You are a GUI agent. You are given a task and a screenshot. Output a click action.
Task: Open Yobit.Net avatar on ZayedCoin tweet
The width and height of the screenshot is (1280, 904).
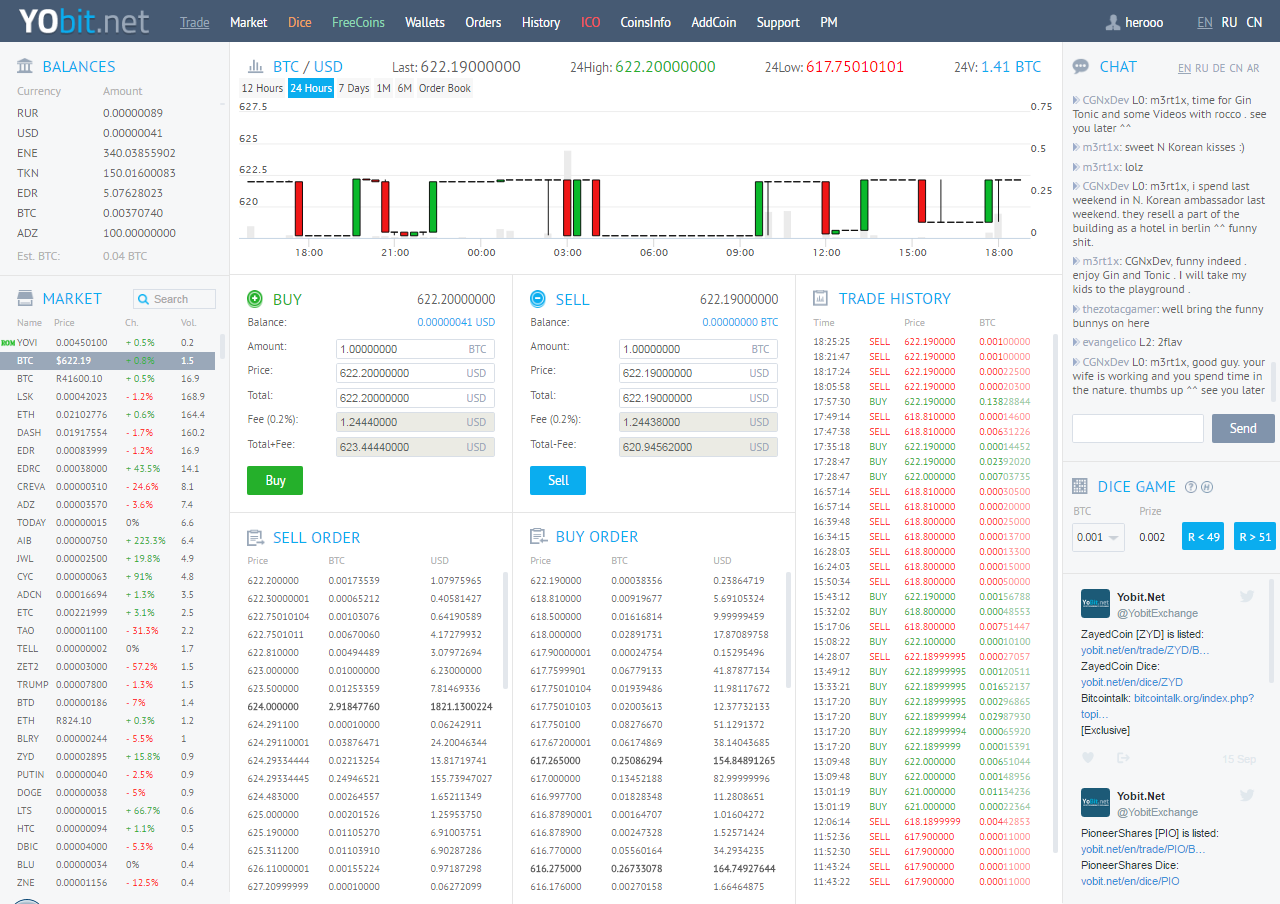point(1095,603)
